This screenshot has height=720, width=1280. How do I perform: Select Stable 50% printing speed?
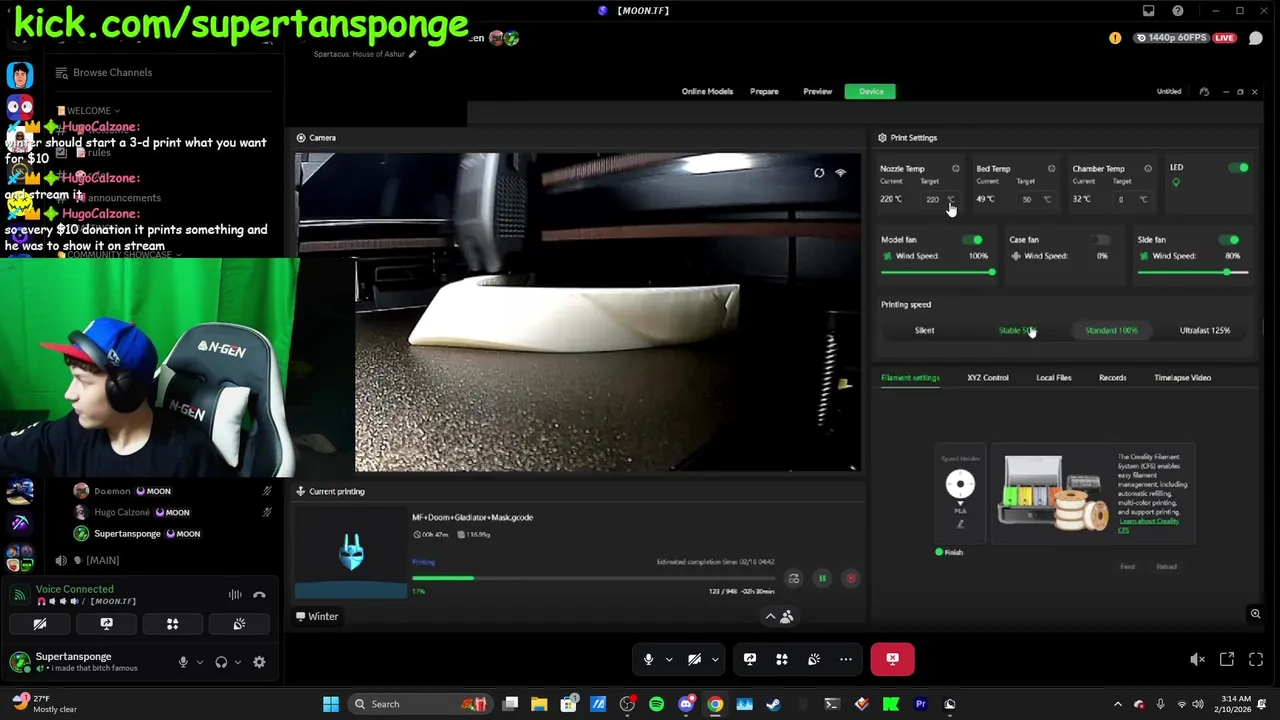1017,330
